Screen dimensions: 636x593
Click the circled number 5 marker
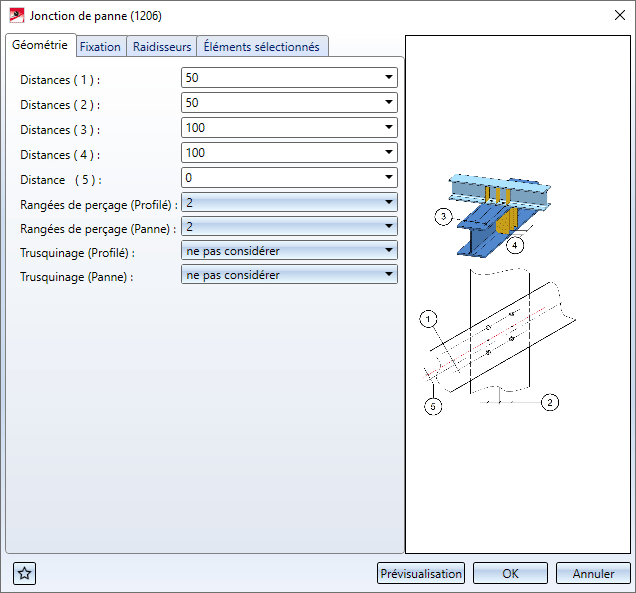(x=433, y=406)
